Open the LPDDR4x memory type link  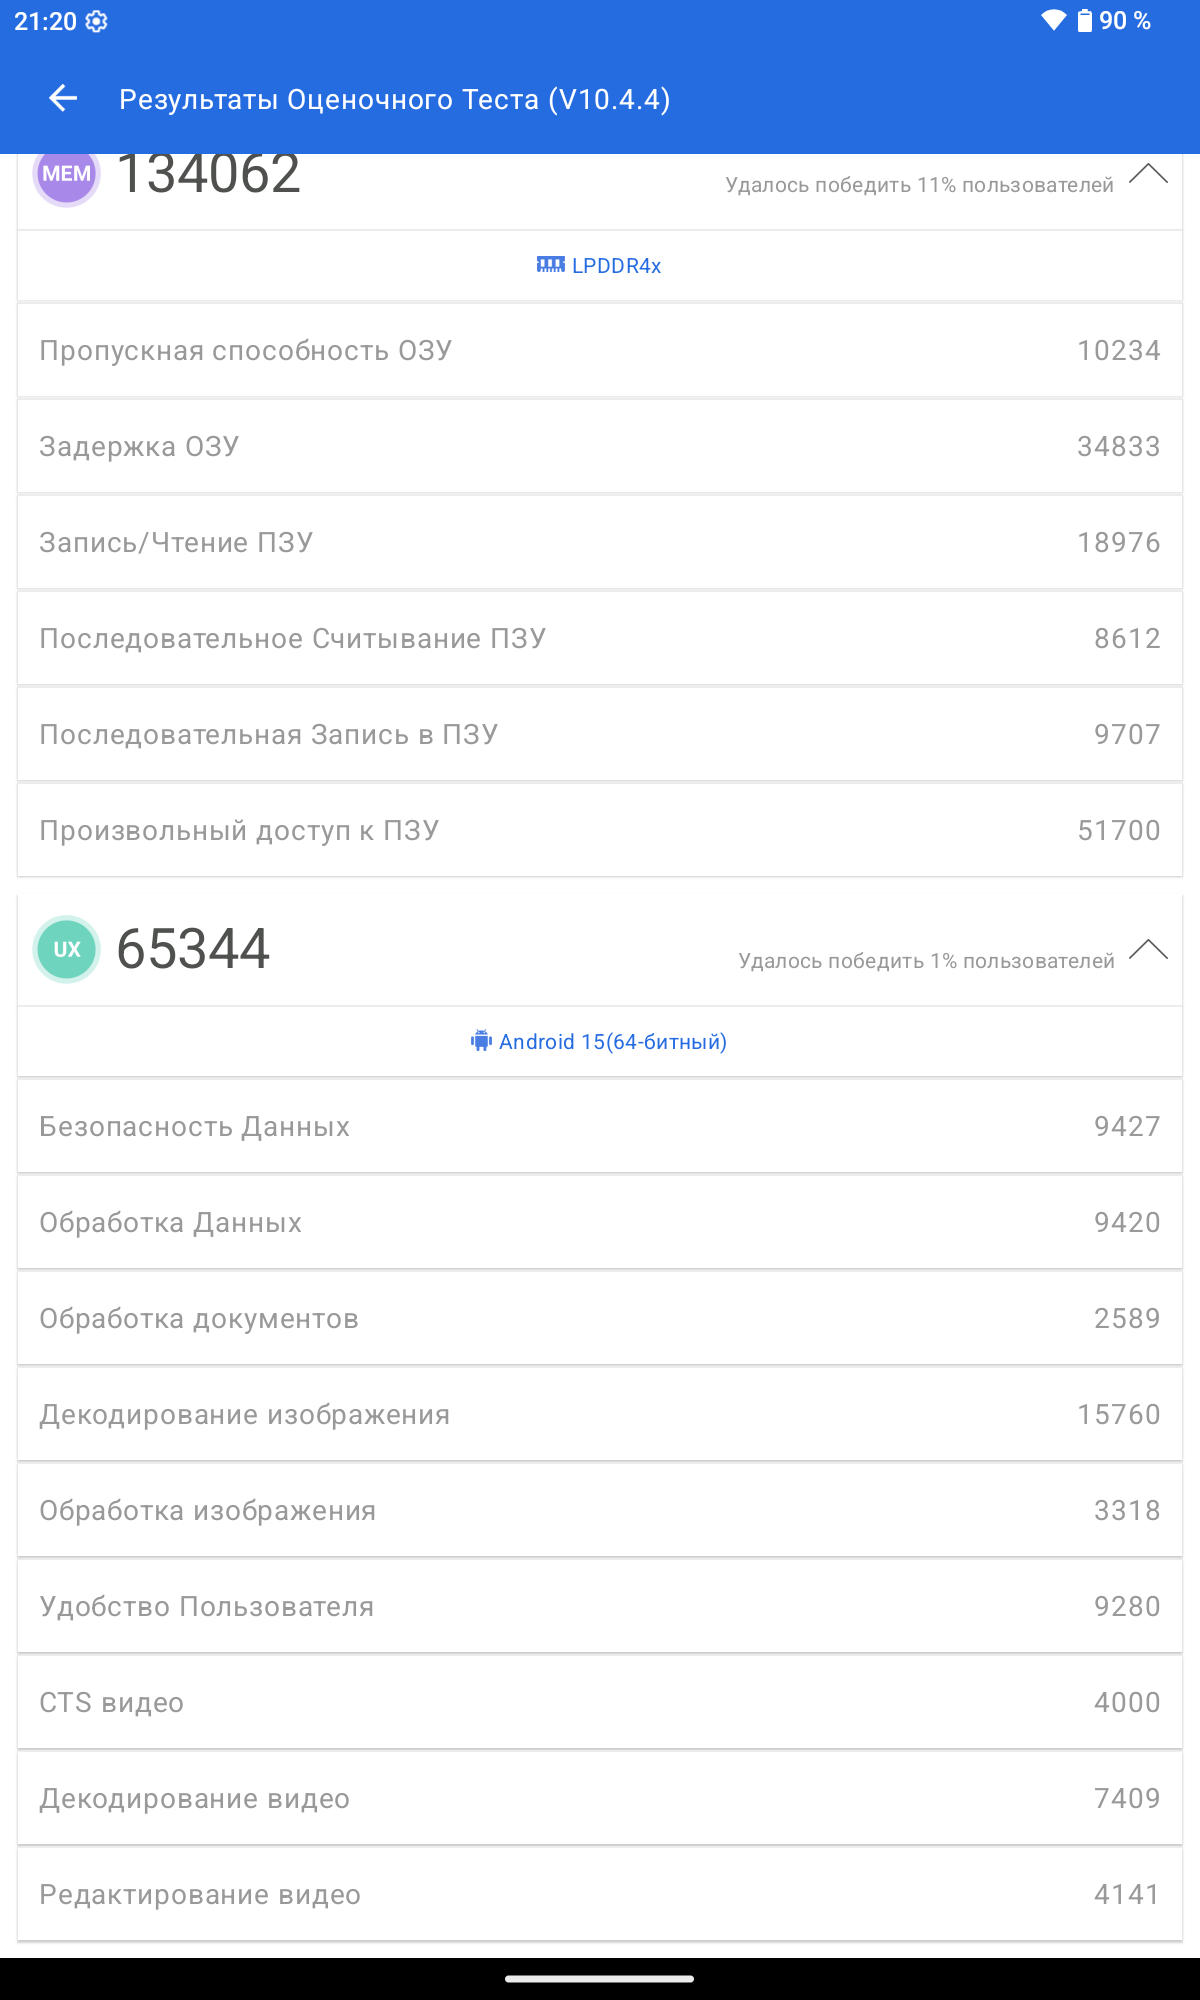click(x=616, y=266)
